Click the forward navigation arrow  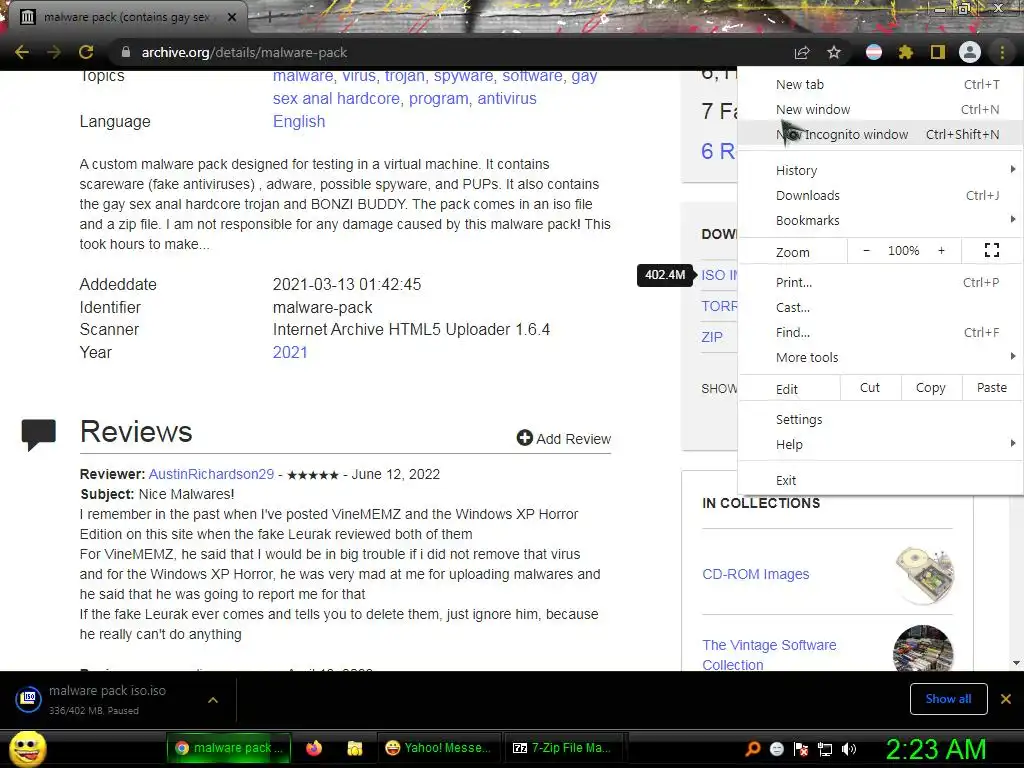coord(54,52)
